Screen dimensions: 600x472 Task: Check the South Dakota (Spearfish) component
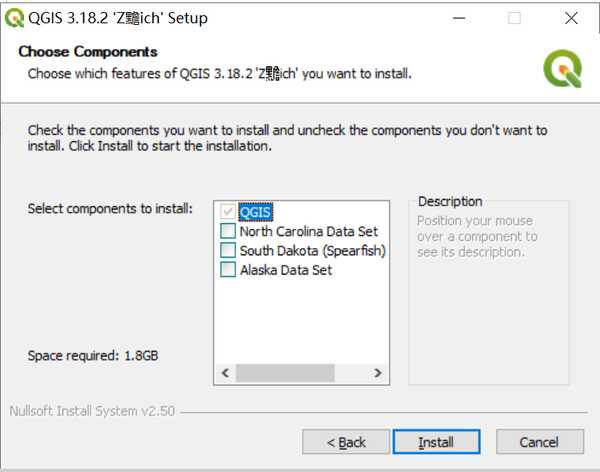tap(228, 251)
